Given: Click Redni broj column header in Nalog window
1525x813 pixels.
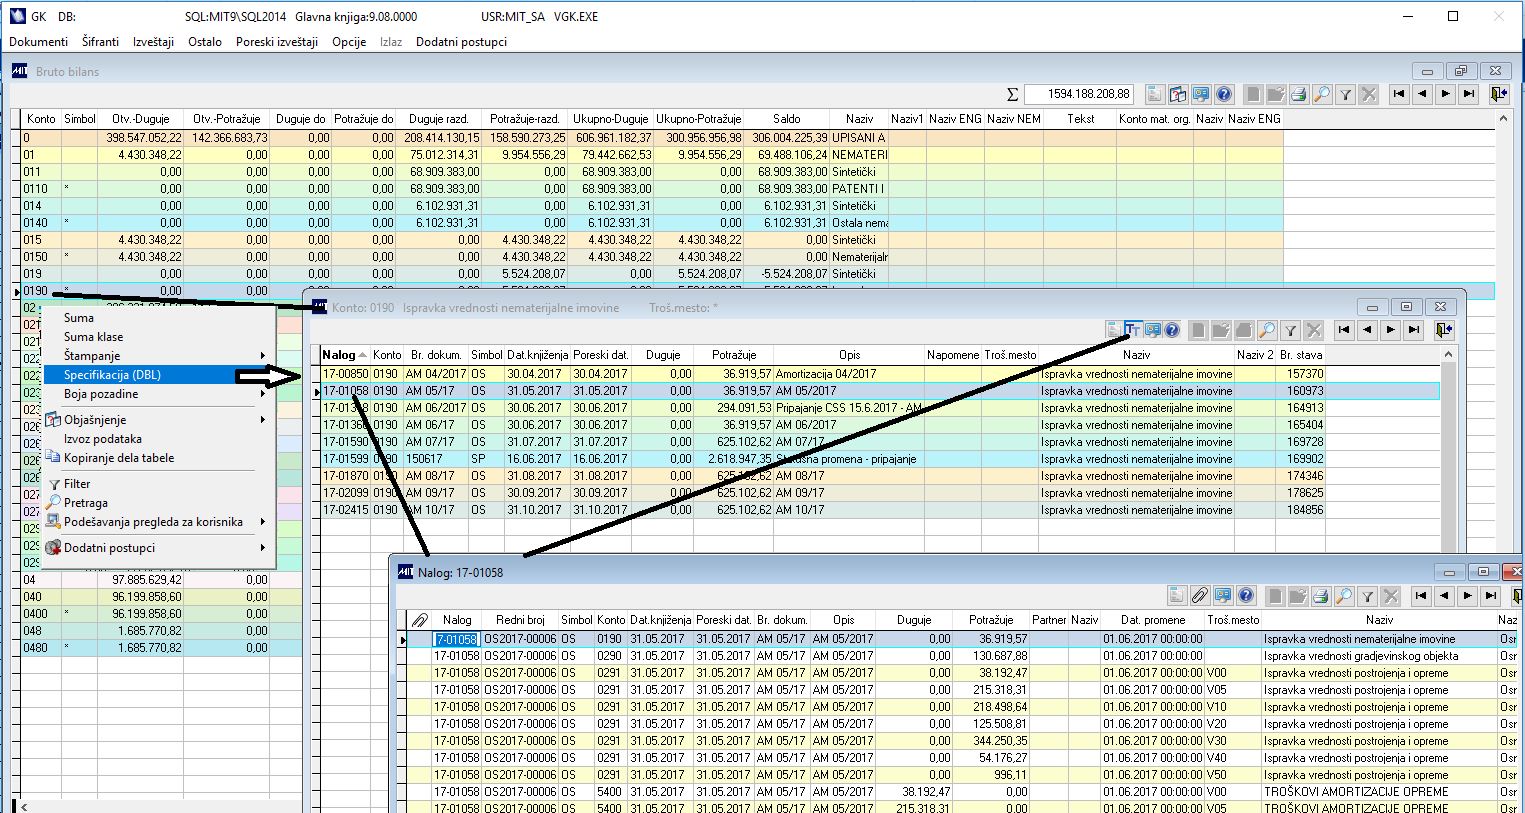Looking at the screenshot, I should point(520,621).
